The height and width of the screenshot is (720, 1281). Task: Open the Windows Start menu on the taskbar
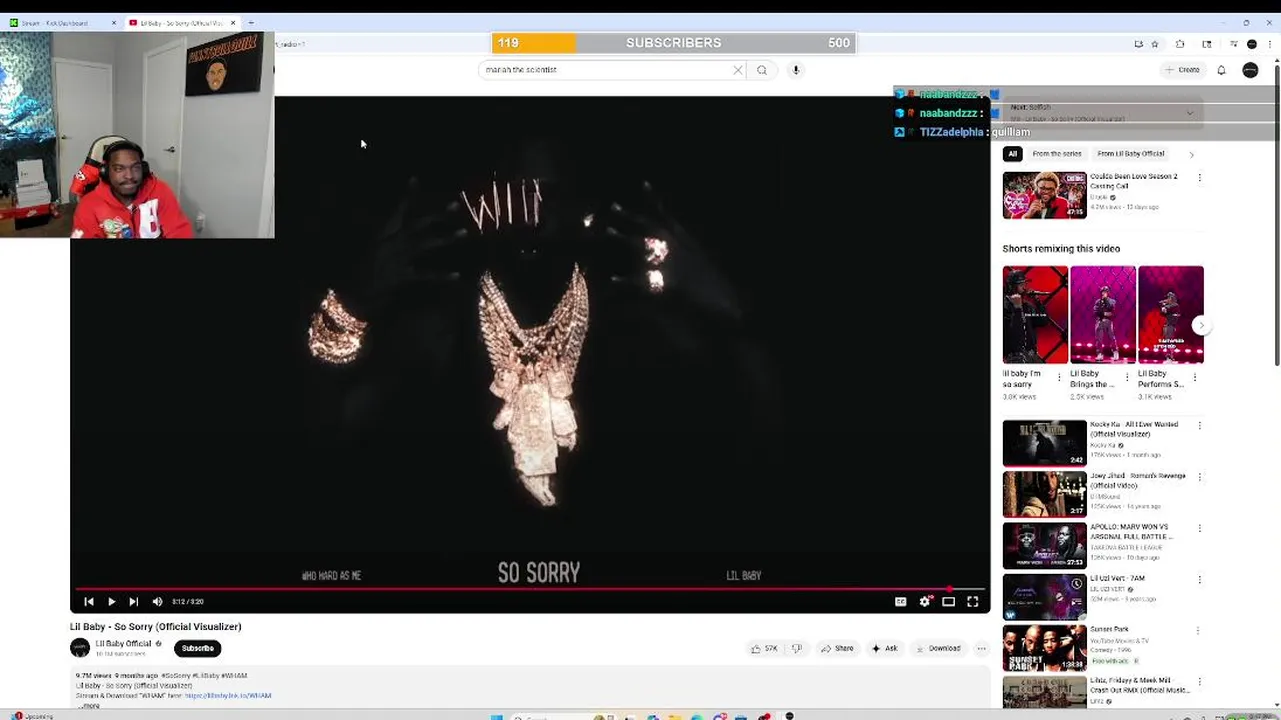(x=497, y=716)
